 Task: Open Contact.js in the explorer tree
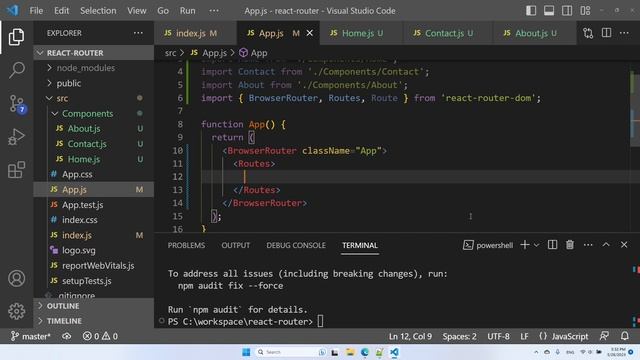(x=93, y=144)
